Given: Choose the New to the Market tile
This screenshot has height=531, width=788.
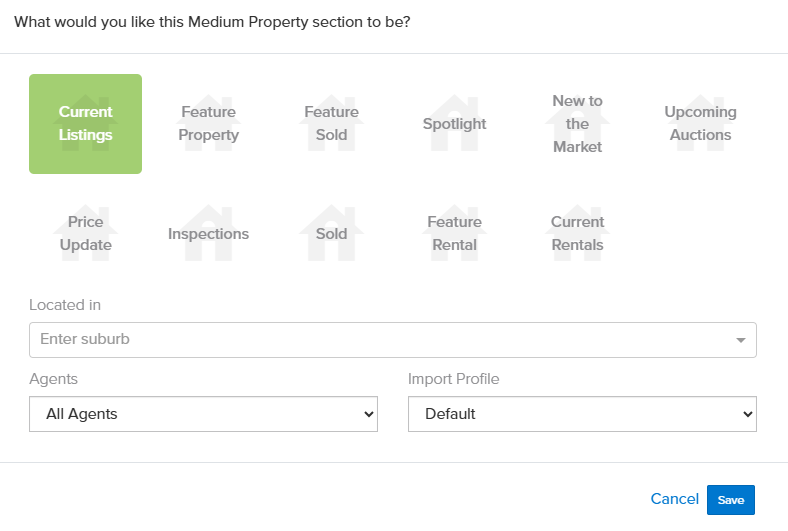Looking at the screenshot, I should pos(577,124).
